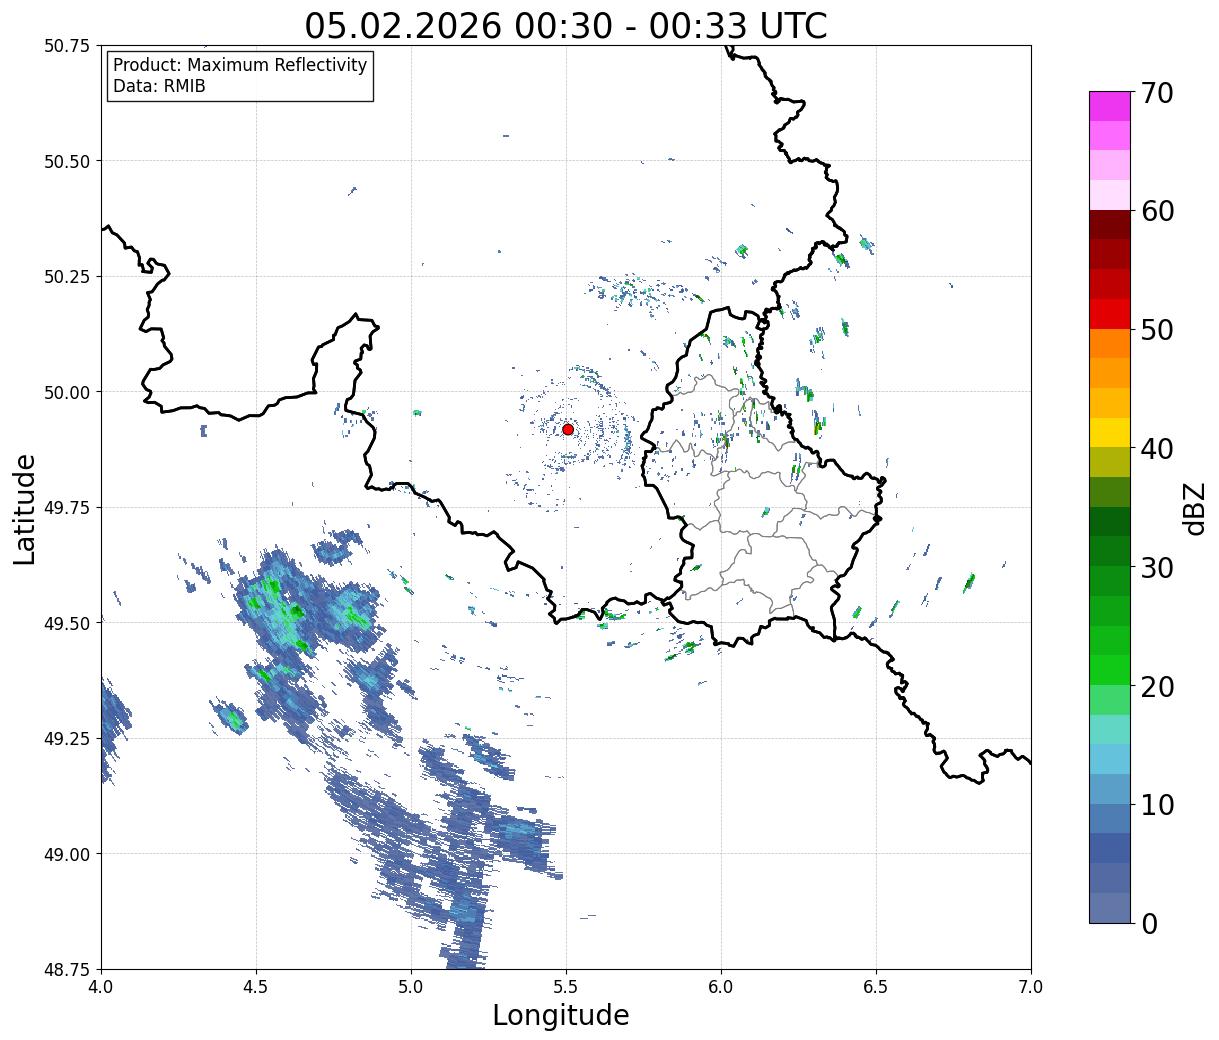Click the plot title with date and time

(x=566, y=25)
